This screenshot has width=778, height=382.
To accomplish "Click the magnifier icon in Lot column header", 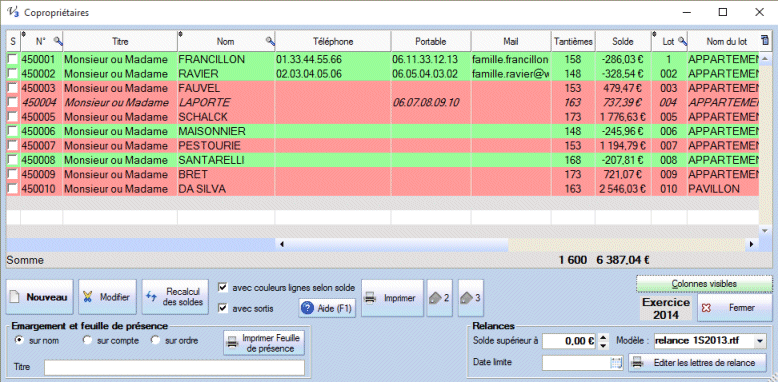I will pos(682,42).
